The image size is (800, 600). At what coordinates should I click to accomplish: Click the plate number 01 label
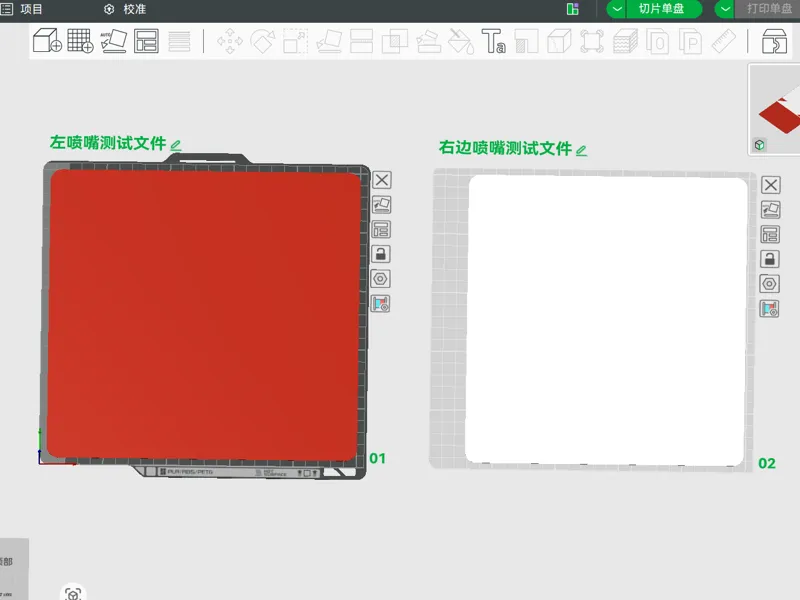378,458
